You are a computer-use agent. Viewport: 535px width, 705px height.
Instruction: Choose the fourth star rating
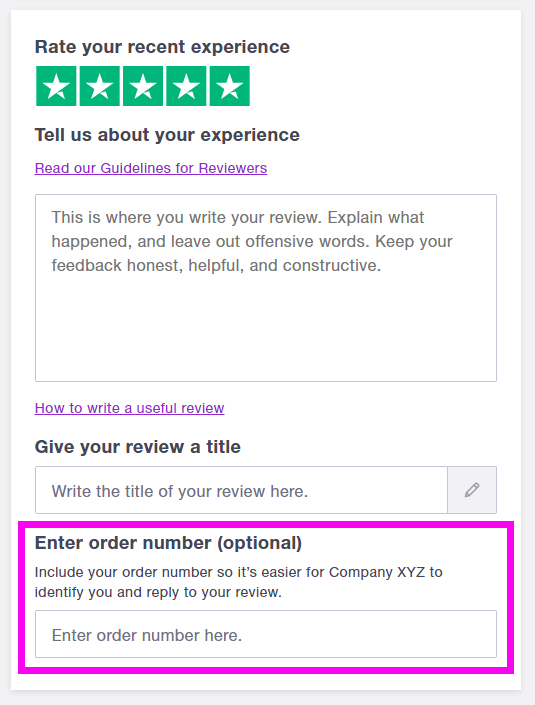pos(186,86)
